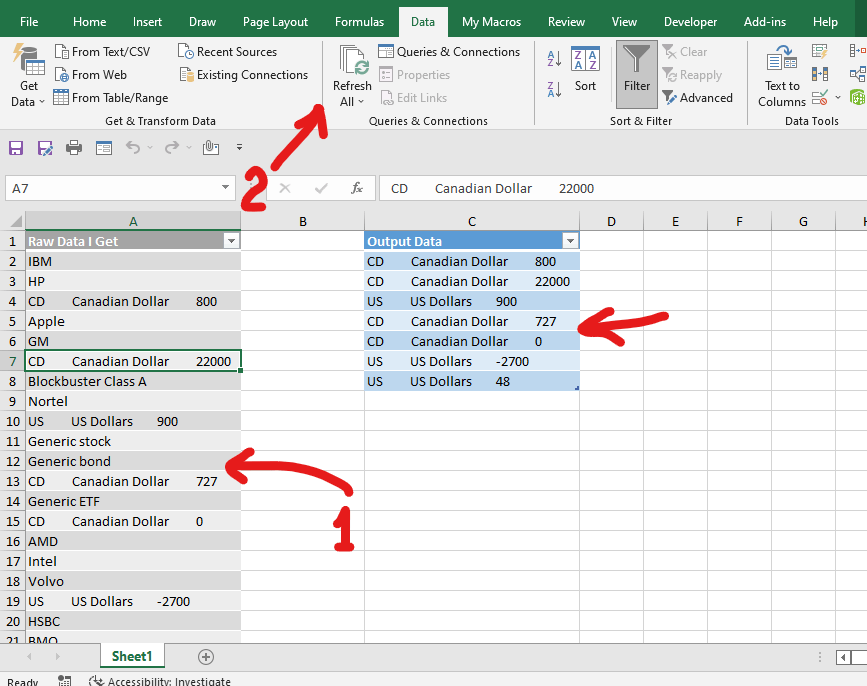Switch to the Formulas tab
867x686 pixels.
[x=359, y=22]
